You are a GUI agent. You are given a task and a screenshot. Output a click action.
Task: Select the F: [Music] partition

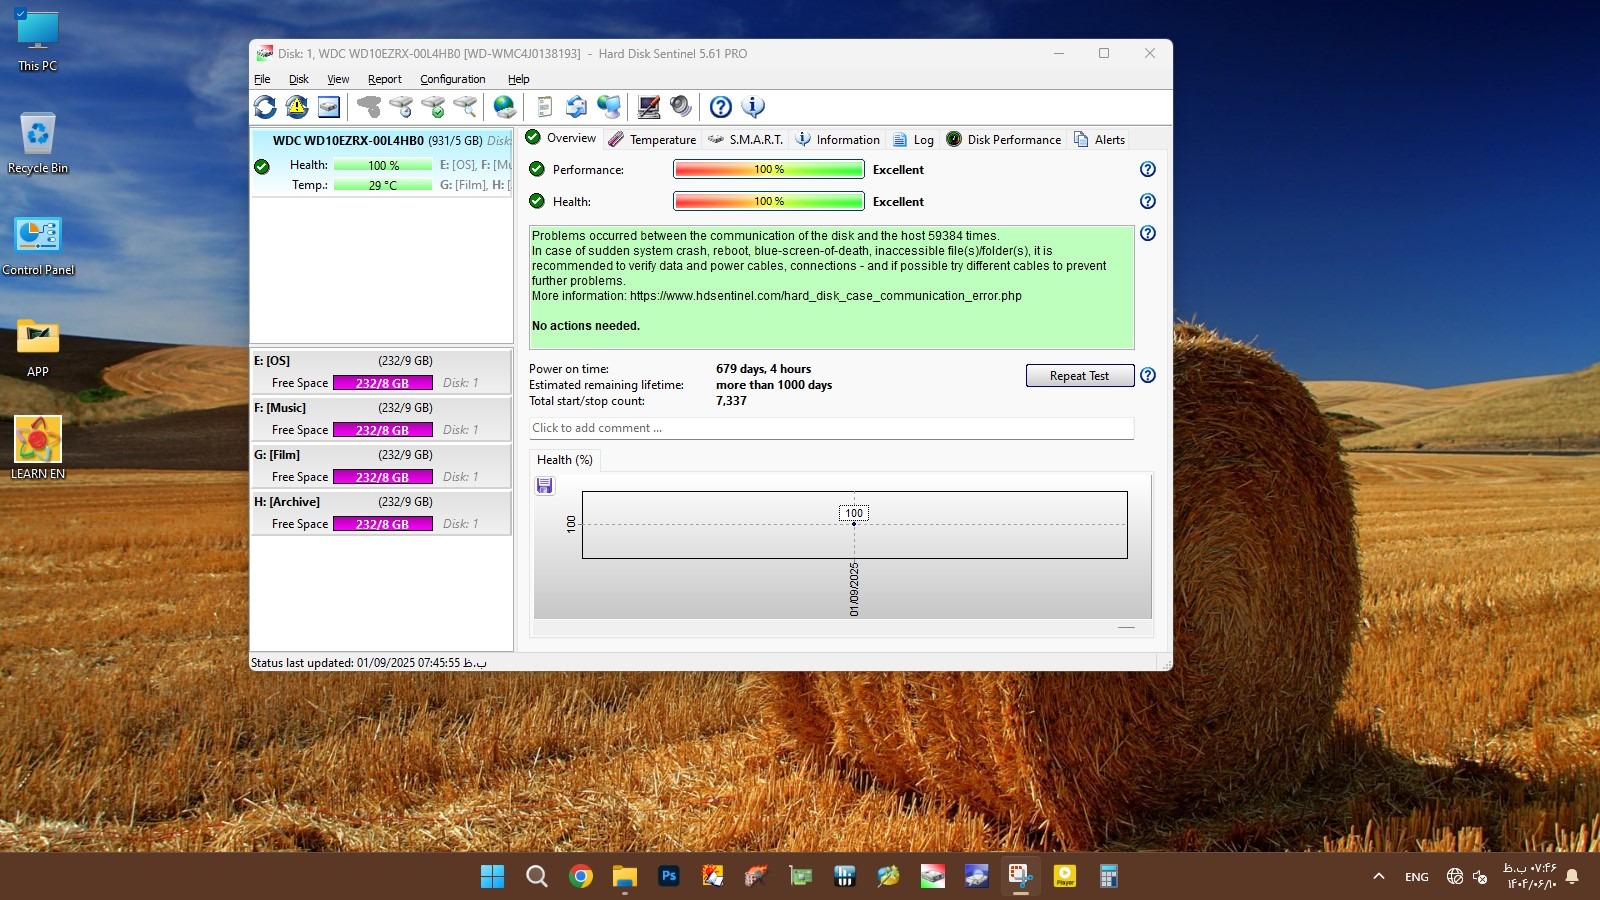click(x=381, y=418)
